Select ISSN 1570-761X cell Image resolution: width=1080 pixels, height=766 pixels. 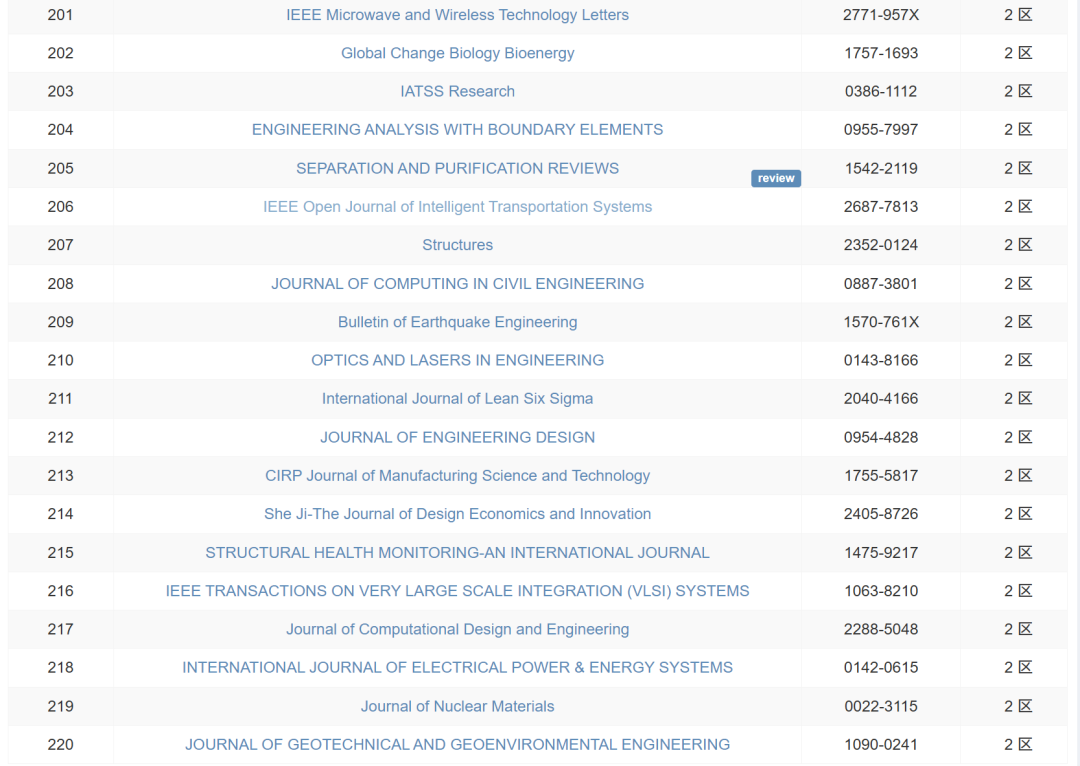881,322
